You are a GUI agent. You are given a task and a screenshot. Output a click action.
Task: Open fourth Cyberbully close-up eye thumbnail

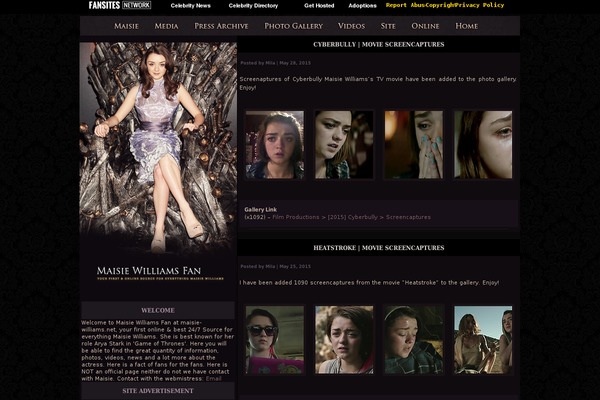point(483,145)
